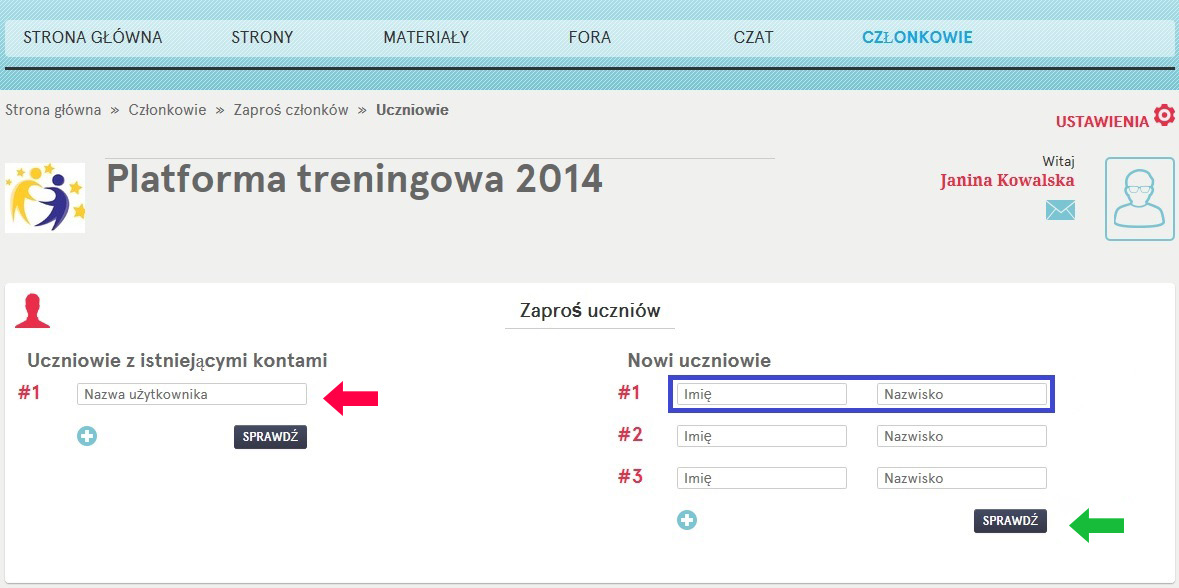Click the Platforma treningowa logo image
Screen dimensions: 1179x588
[x=45, y=198]
